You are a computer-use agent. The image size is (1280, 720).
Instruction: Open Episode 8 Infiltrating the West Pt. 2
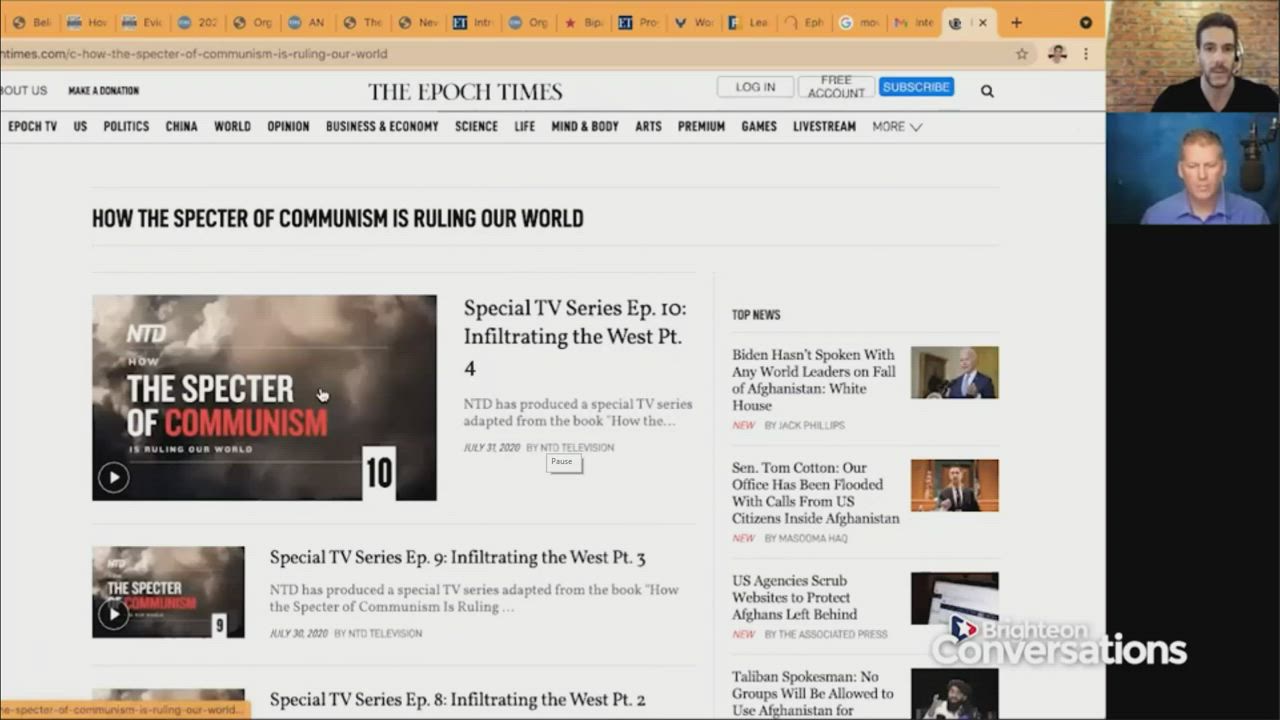(x=457, y=699)
